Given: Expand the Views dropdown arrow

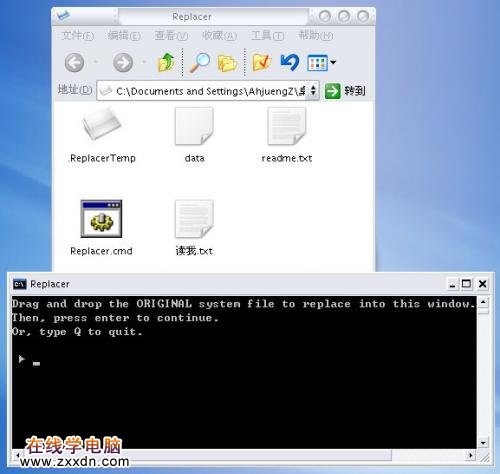Looking at the screenshot, I should pos(333,62).
